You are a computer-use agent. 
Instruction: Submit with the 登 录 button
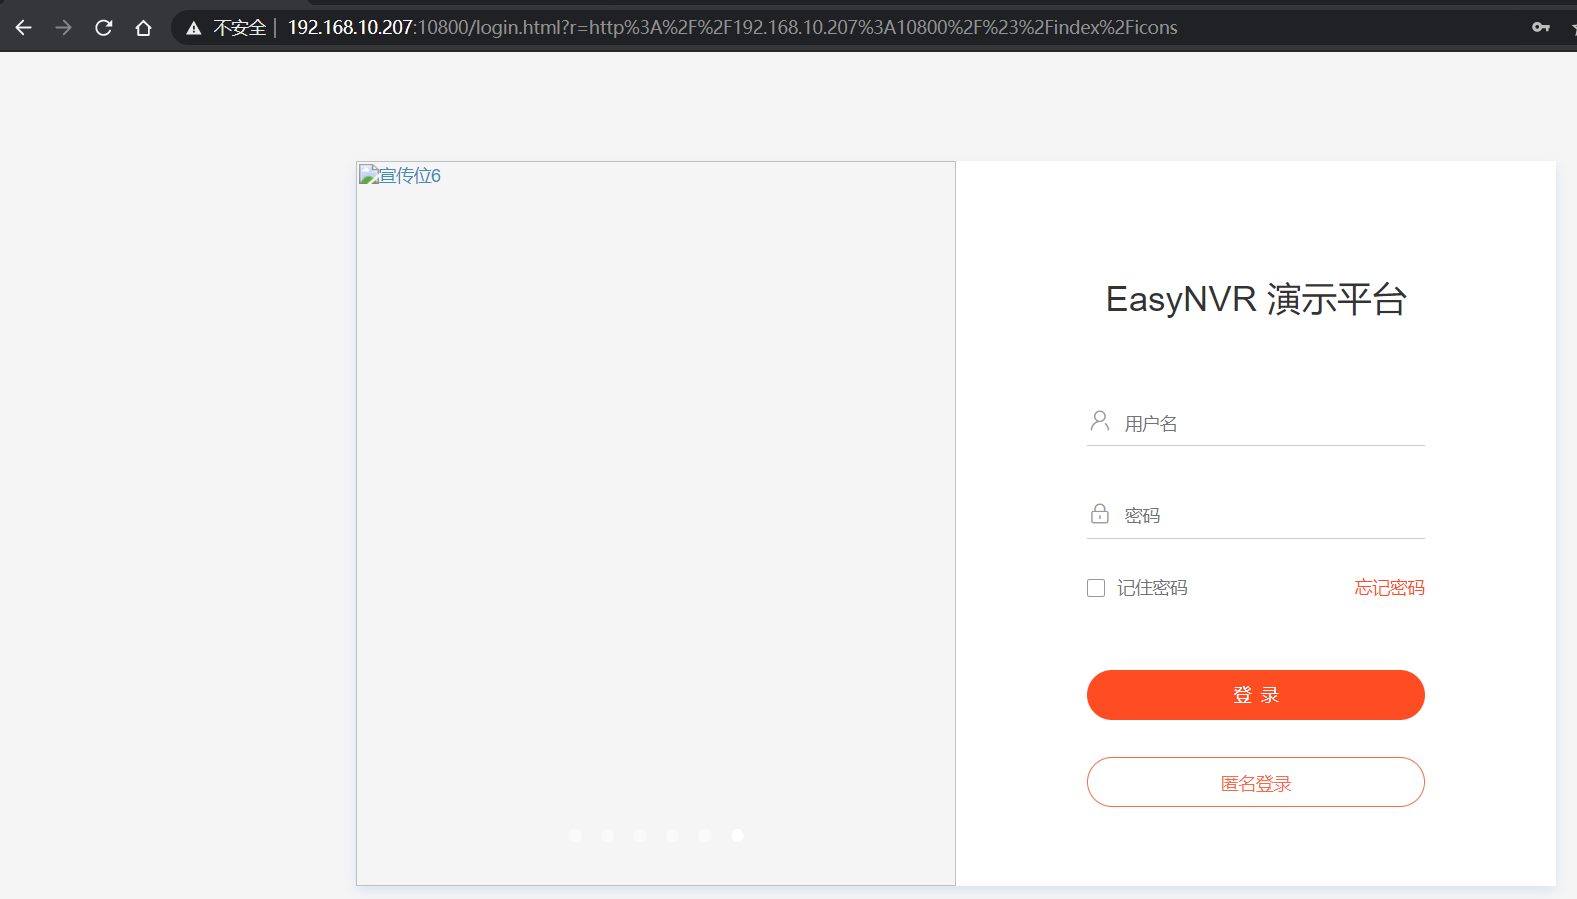pos(1256,695)
